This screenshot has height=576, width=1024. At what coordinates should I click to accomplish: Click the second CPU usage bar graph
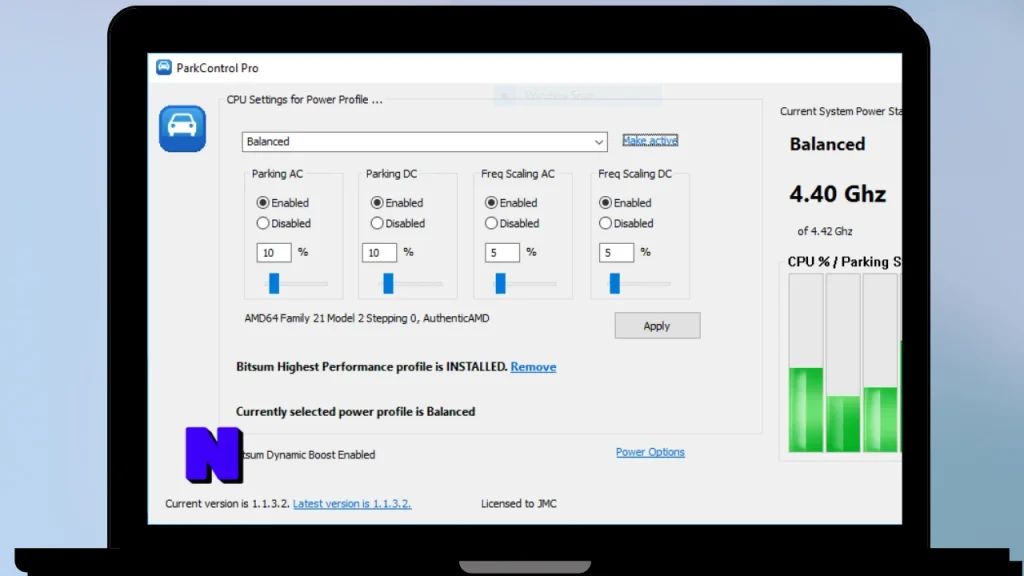click(x=843, y=363)
